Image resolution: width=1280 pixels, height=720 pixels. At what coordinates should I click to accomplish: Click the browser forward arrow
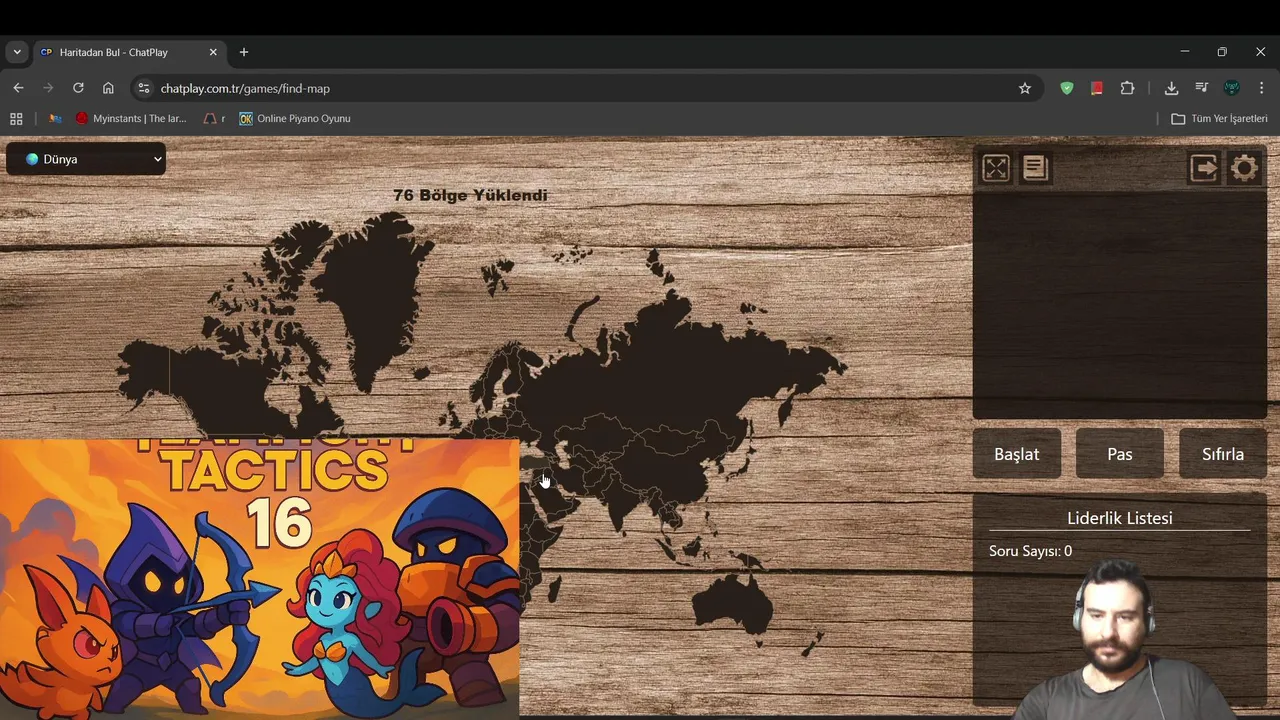click(x=48, y=88)
